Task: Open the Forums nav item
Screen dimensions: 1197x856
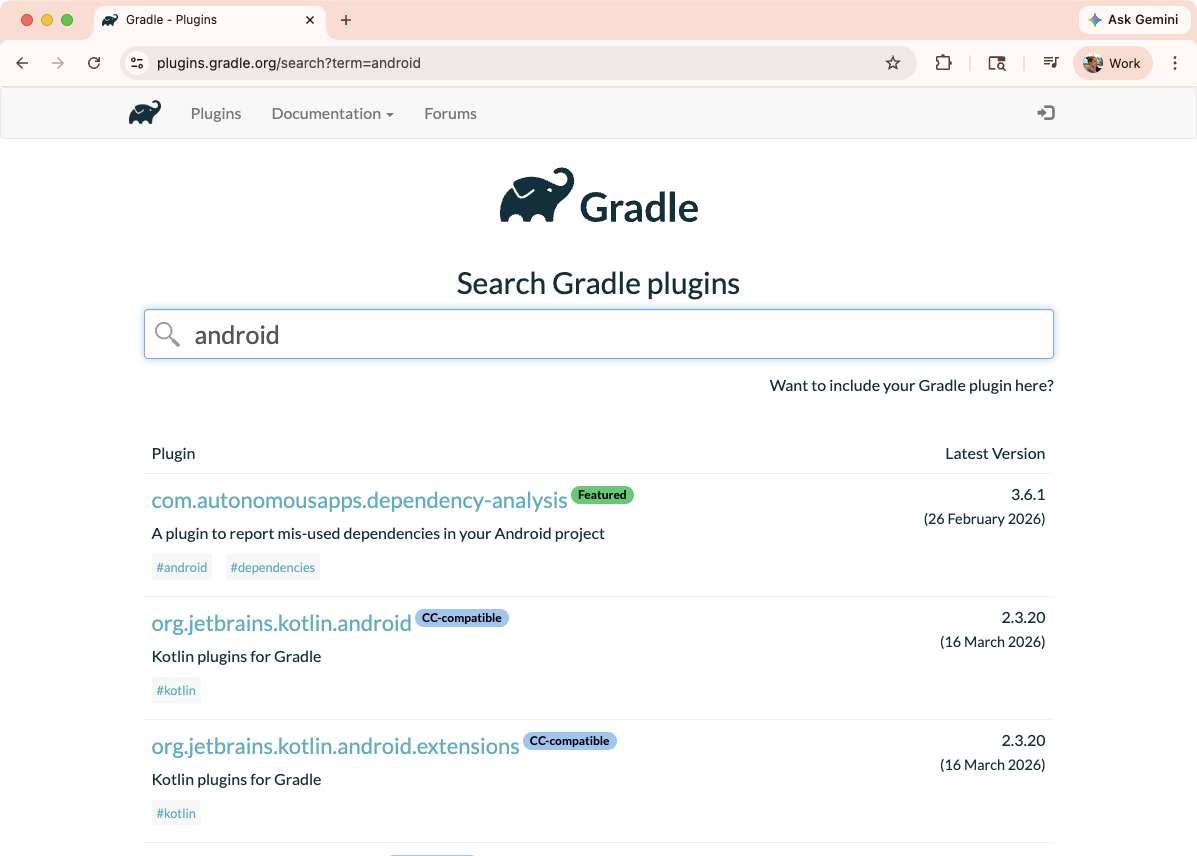Action: click(x=450, y=114)
